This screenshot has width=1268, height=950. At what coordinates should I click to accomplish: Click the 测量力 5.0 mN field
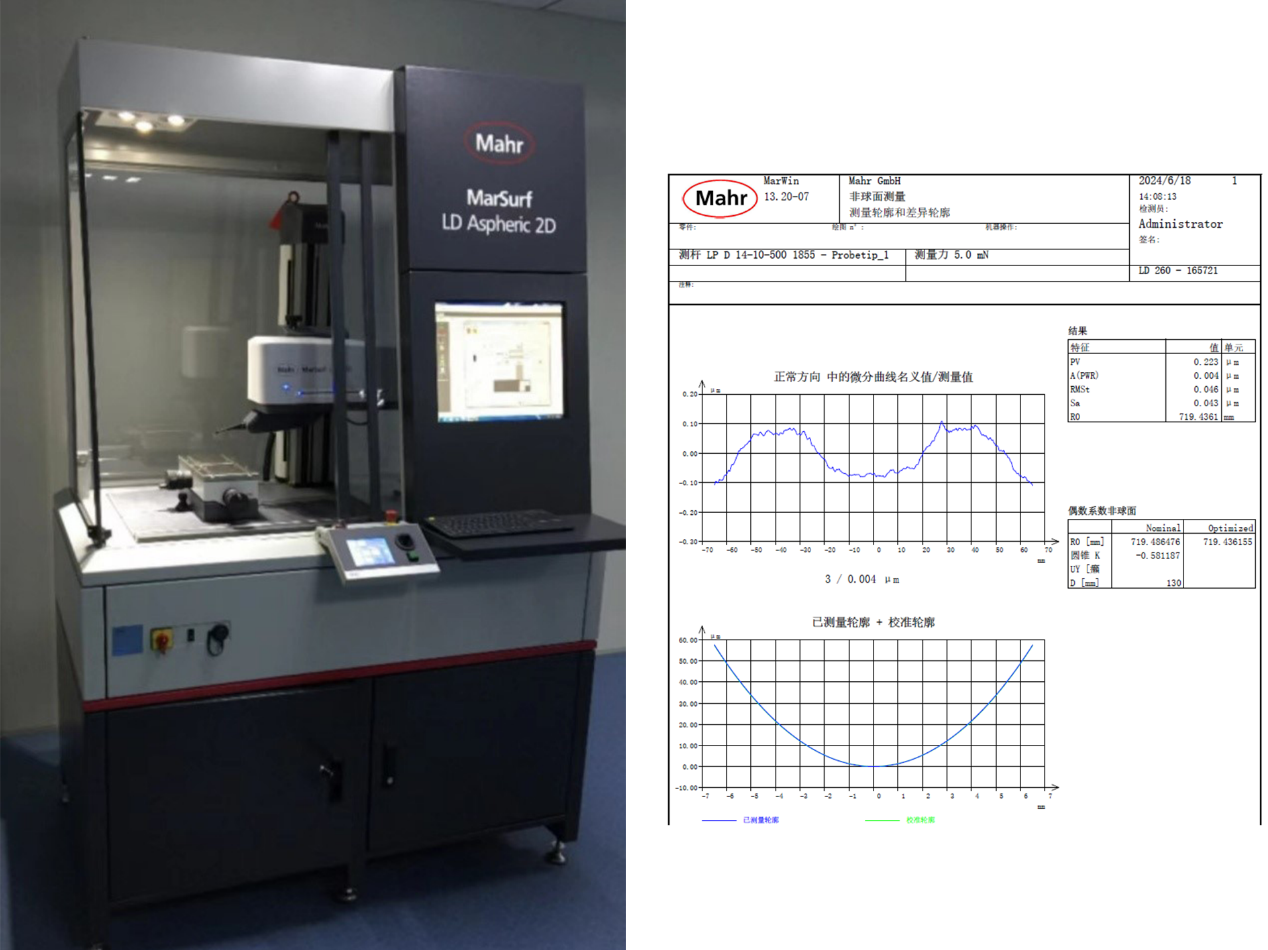(x=1018, y=256)
